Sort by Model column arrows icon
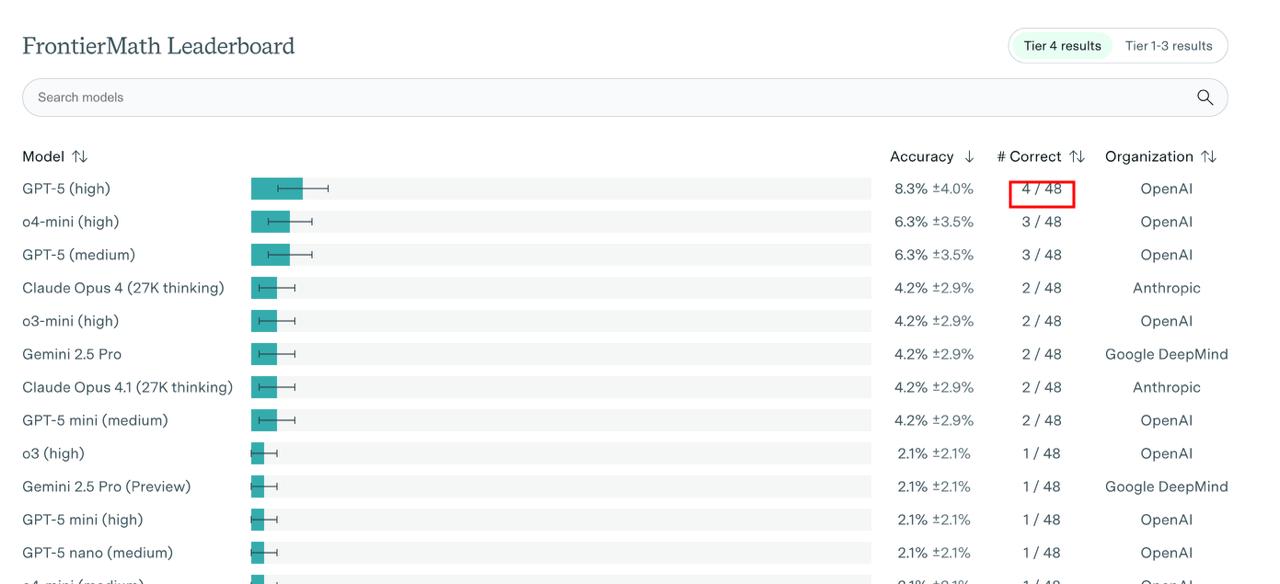The width and height of the screenshot is (1280, 584). point(80,157)
